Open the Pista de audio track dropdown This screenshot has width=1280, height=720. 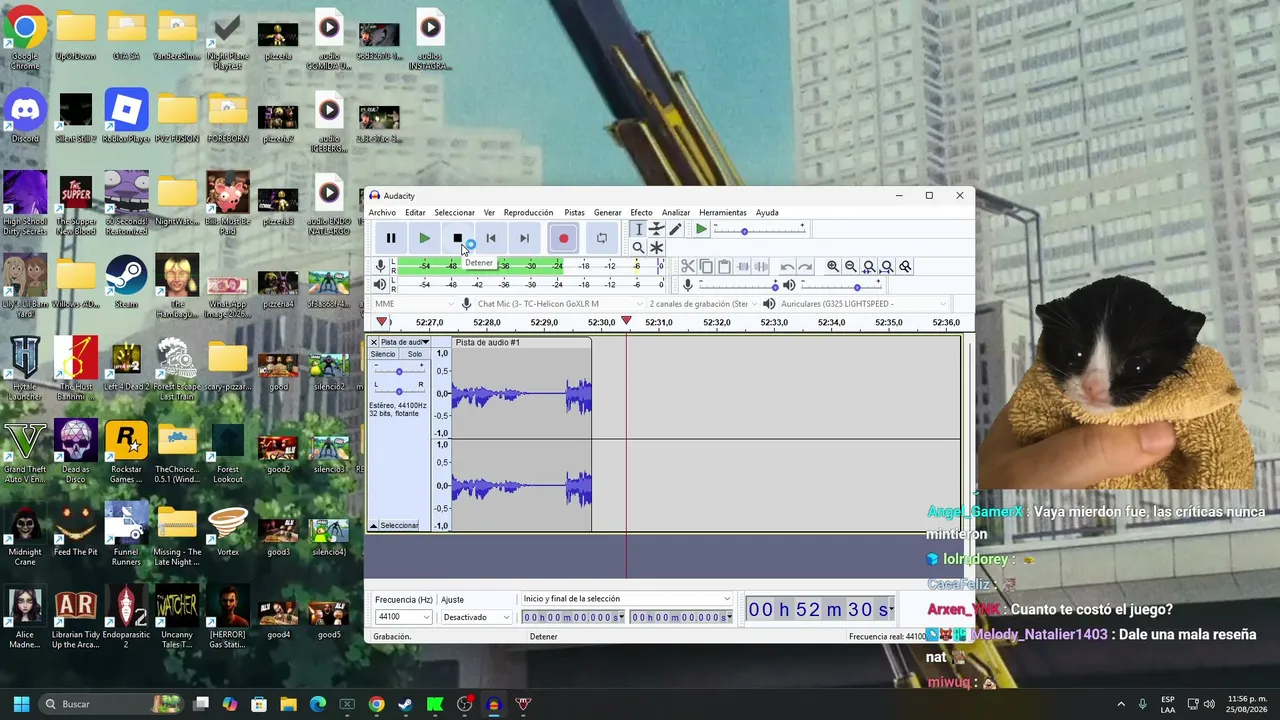404,342
